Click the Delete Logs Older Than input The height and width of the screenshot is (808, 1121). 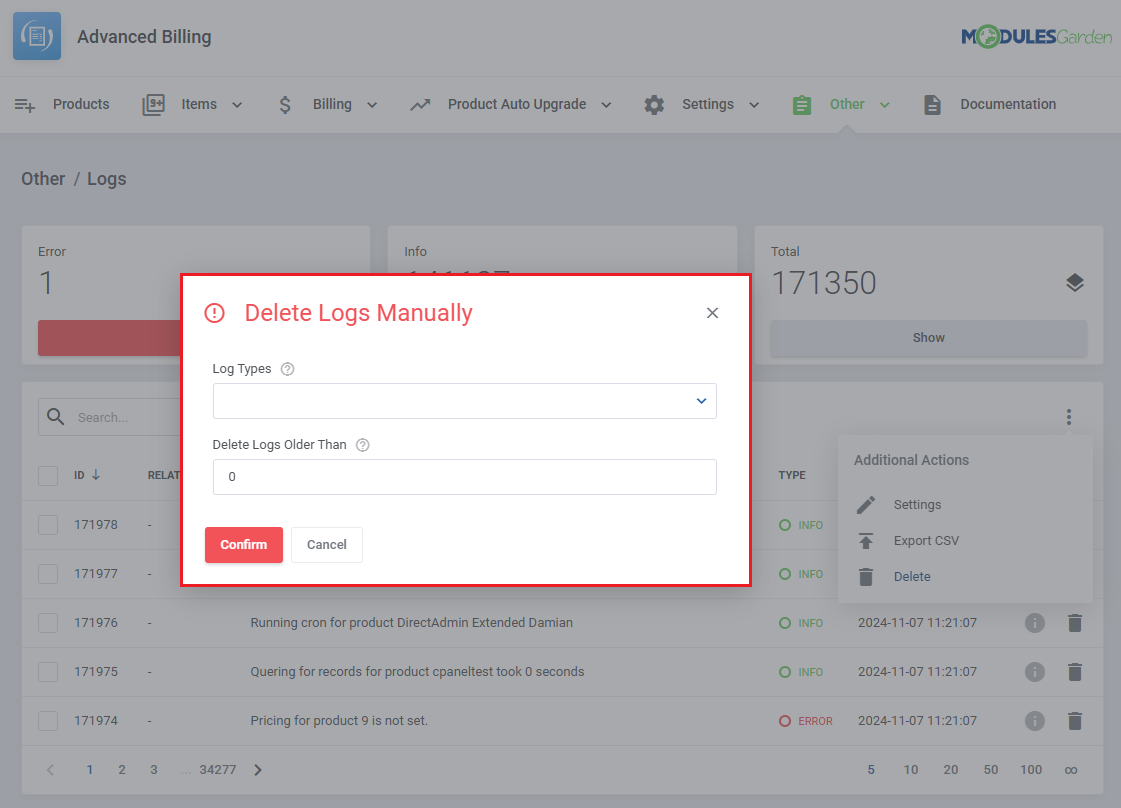465,477
